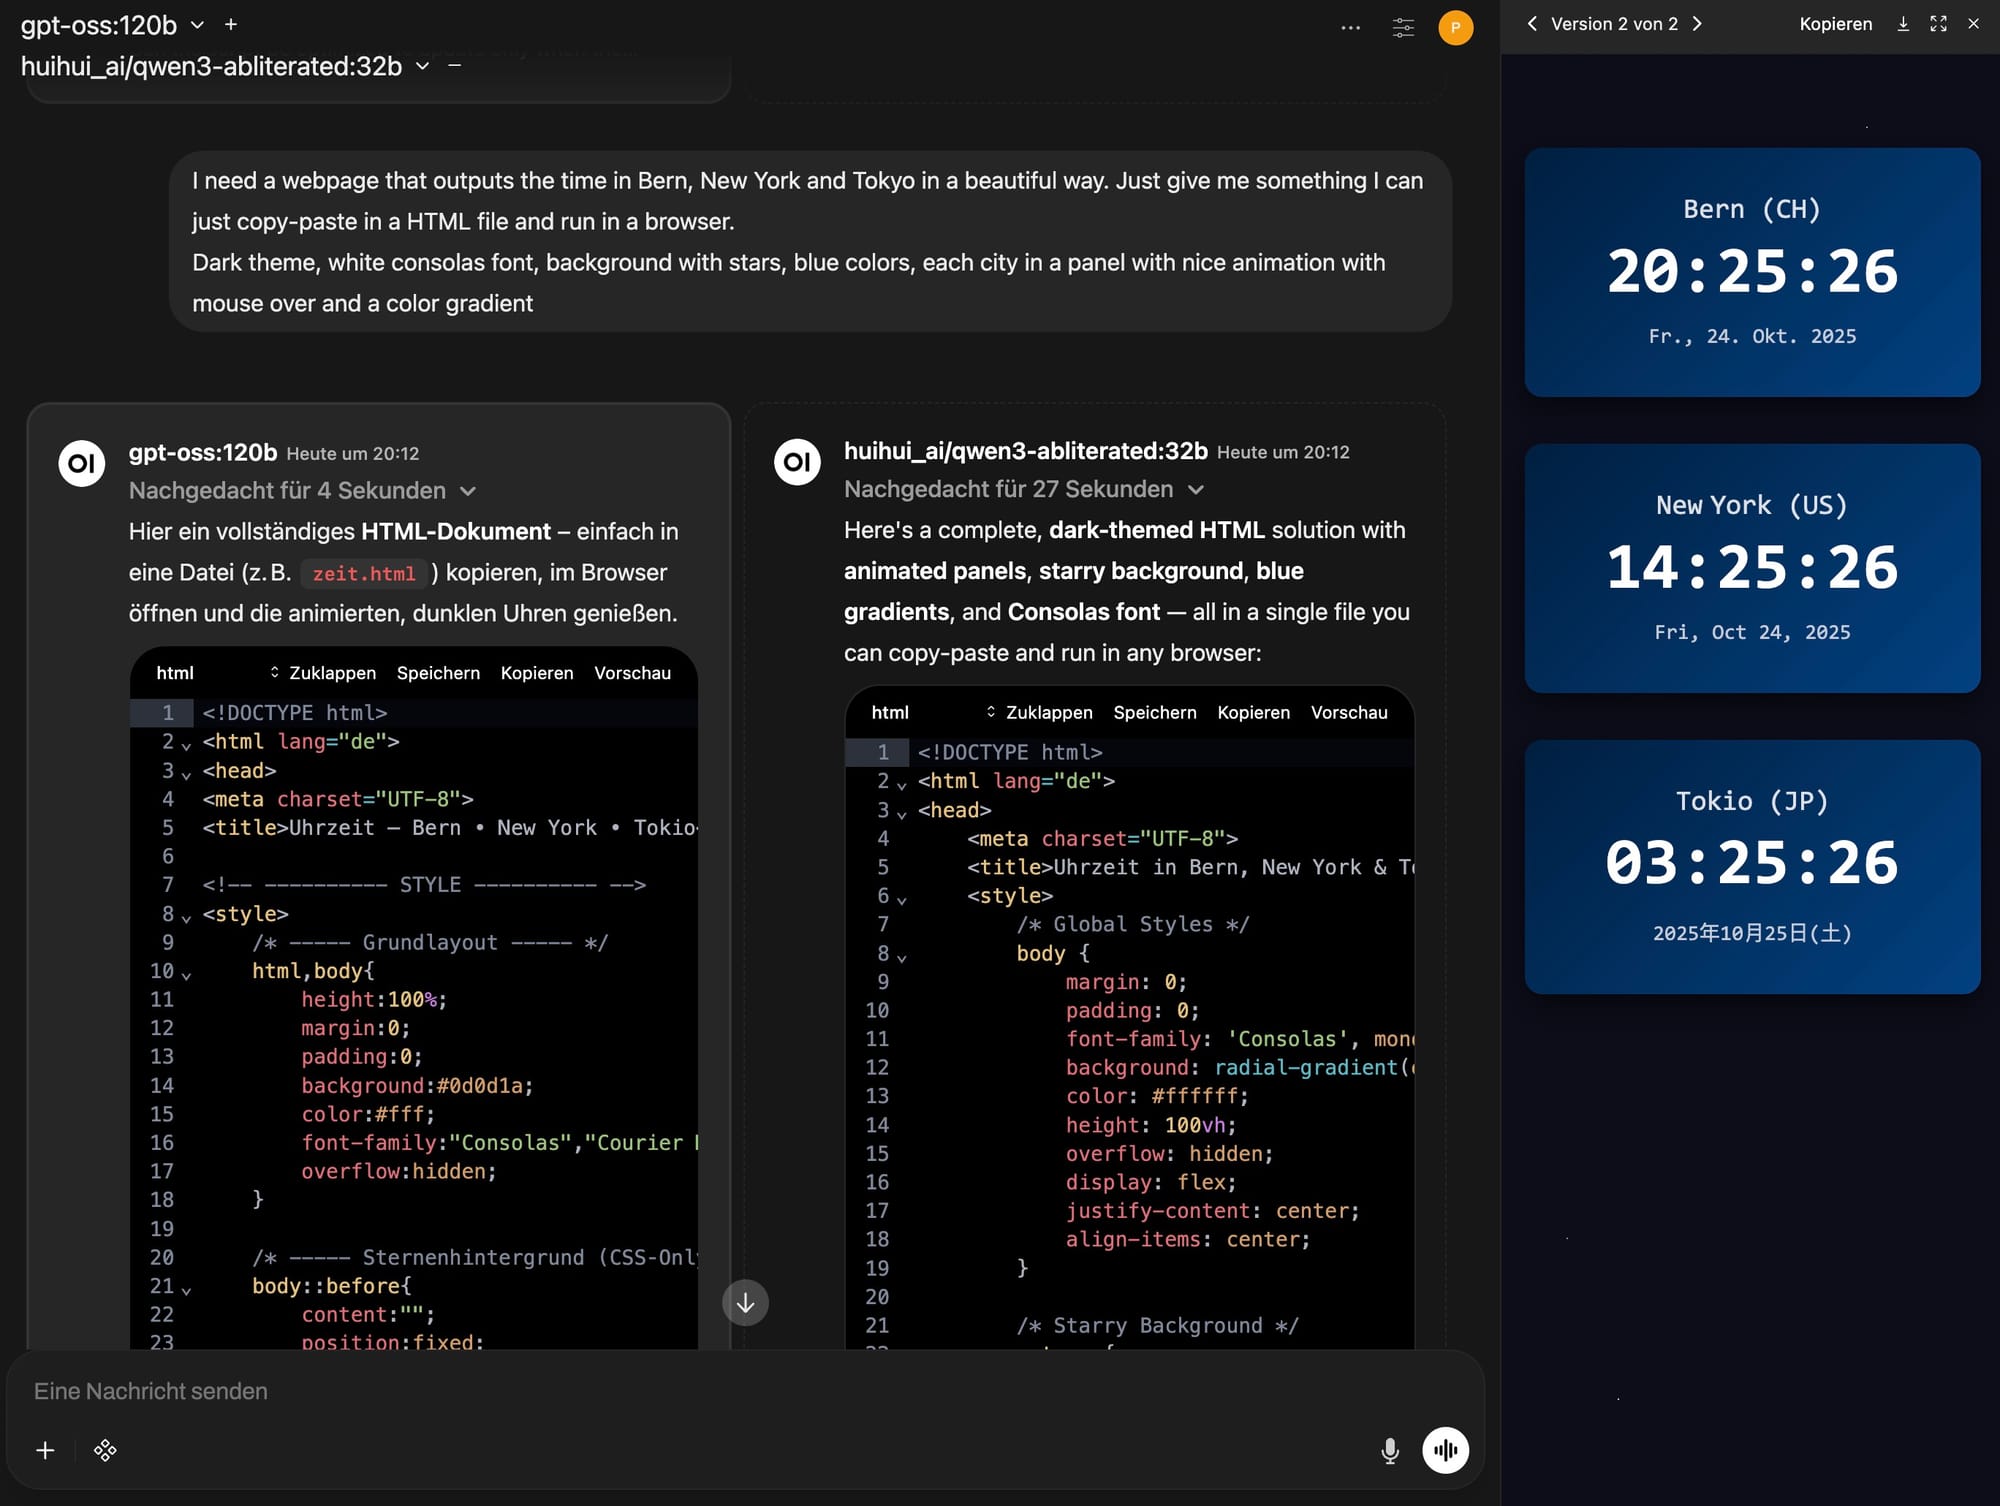
Task: Click the microphone dictation icon
Action: [x=1389, y=1450]
